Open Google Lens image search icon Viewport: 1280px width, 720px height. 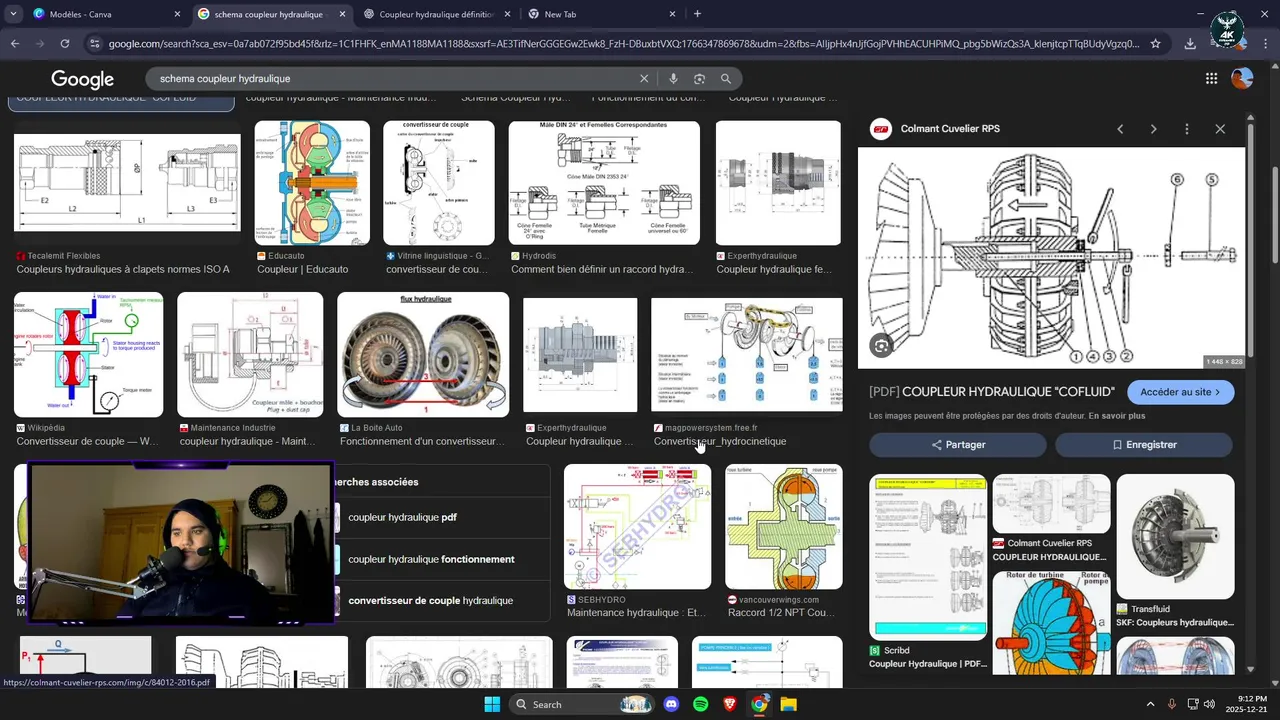699,79
